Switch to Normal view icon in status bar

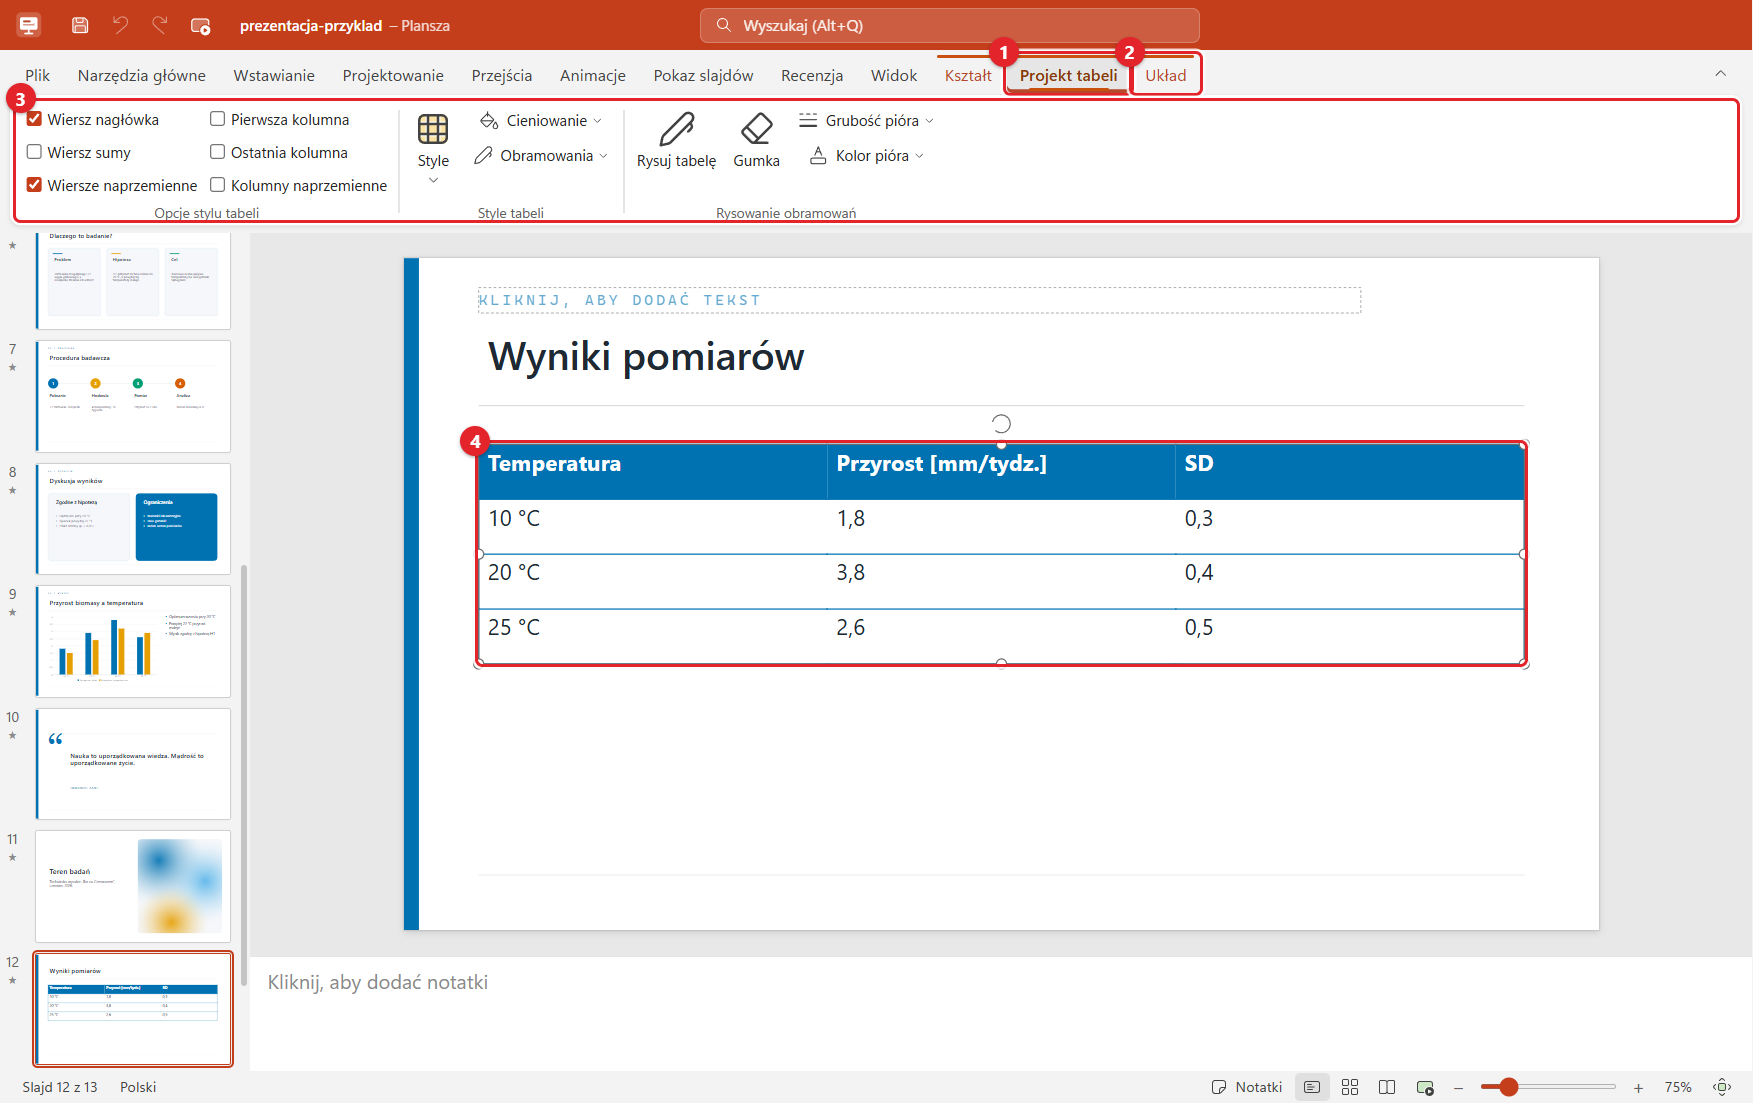[1312, 1087]
